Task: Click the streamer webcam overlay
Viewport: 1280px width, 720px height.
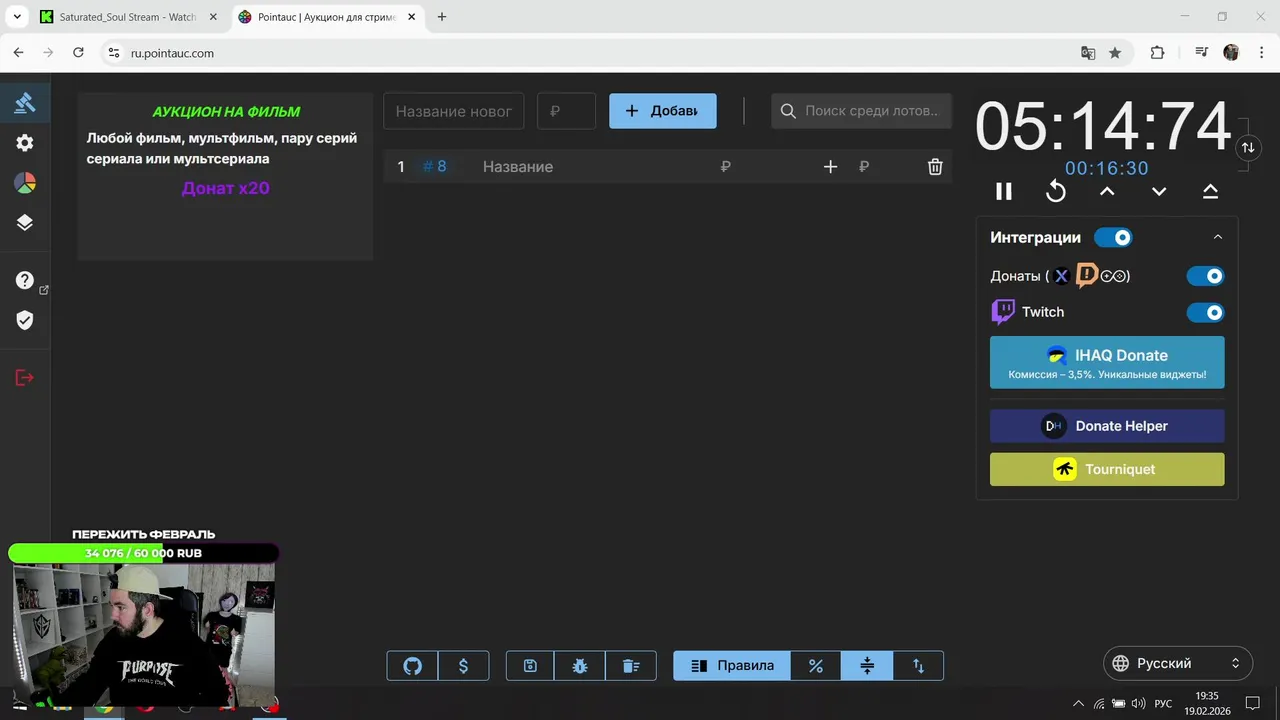Action: click(143, 634)
